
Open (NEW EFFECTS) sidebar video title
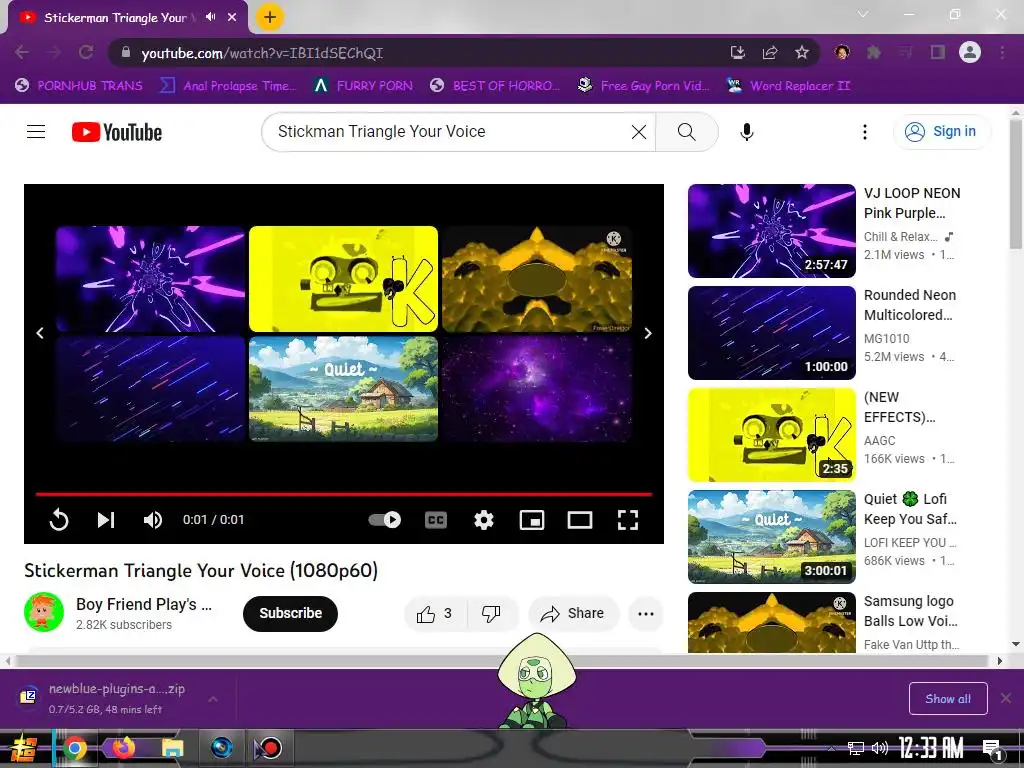pyautogui.click(x=899, y=407)
